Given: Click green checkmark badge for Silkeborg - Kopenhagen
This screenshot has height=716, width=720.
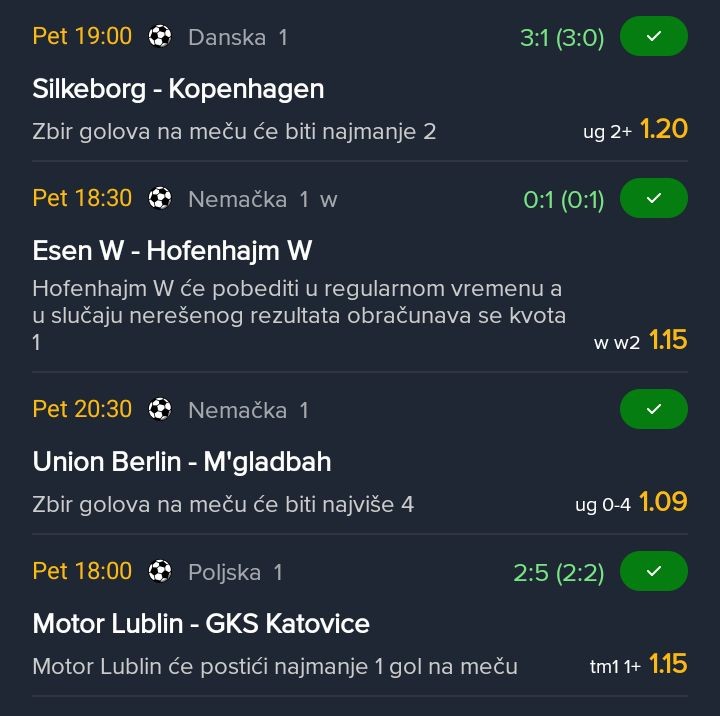Looking at the screenshot, I should point(654,37).
